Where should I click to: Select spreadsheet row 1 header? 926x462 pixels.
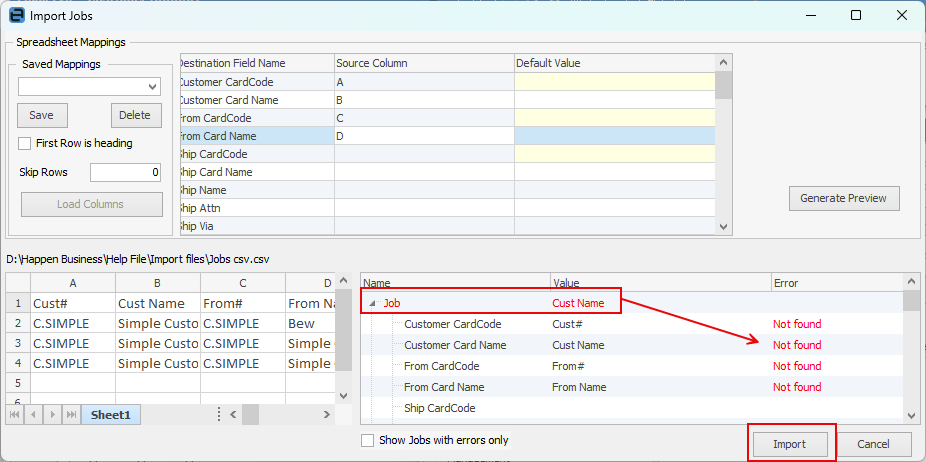(x=18, y=303)
